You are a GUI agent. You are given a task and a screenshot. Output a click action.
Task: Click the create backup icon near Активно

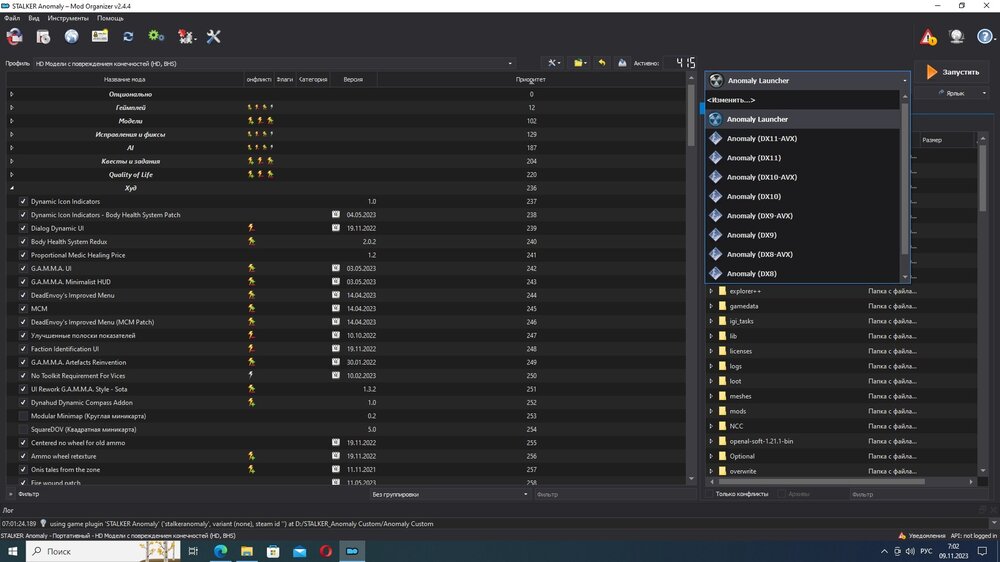622,63
